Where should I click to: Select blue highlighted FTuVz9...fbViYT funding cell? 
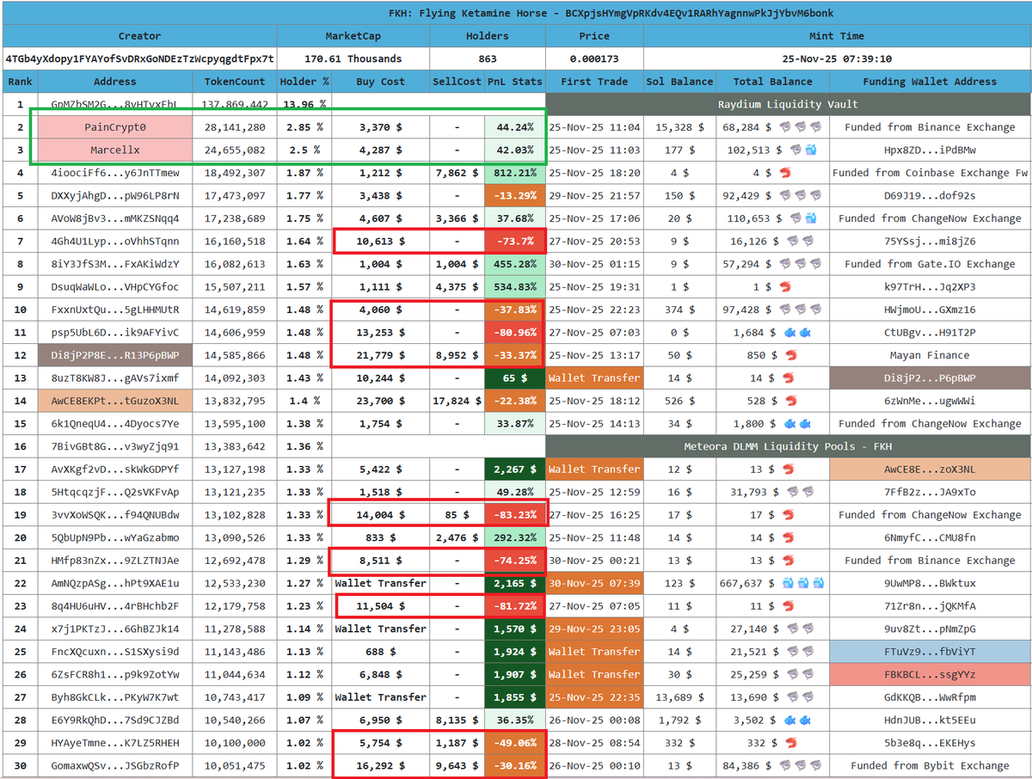(929, 652)
